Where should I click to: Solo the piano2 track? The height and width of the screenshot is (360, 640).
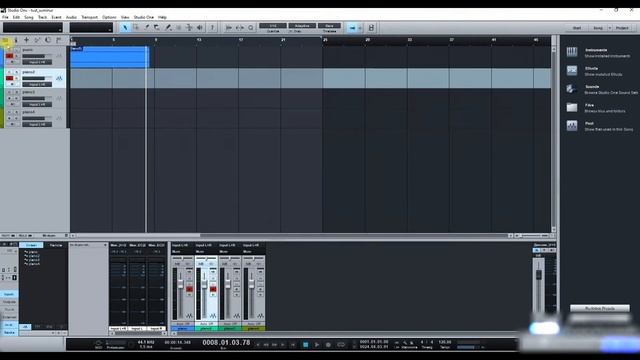point(17,72)
